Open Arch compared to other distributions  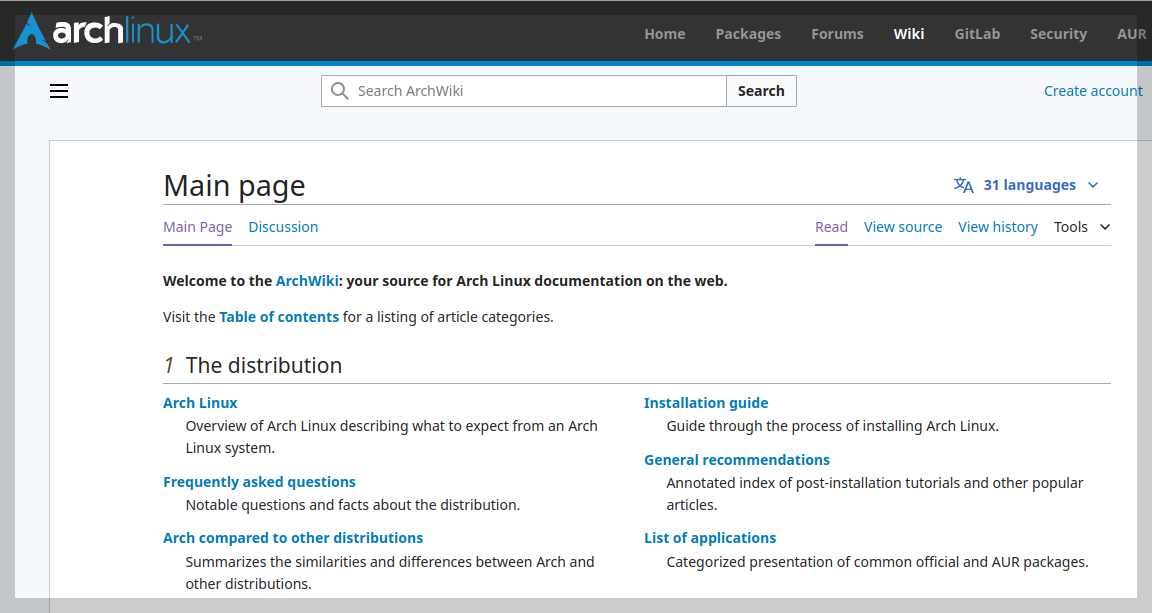pos(293,538)
